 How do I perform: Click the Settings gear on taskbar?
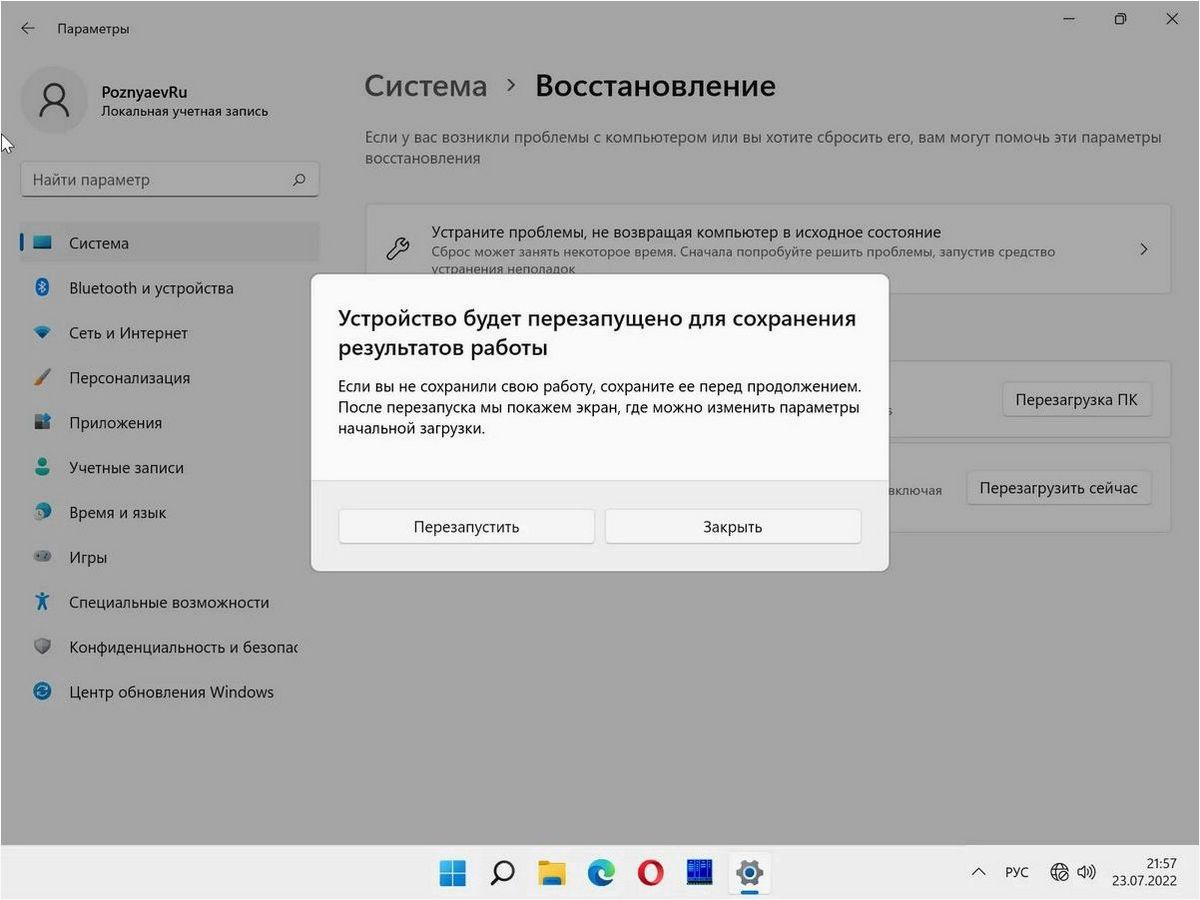(749, 873)
